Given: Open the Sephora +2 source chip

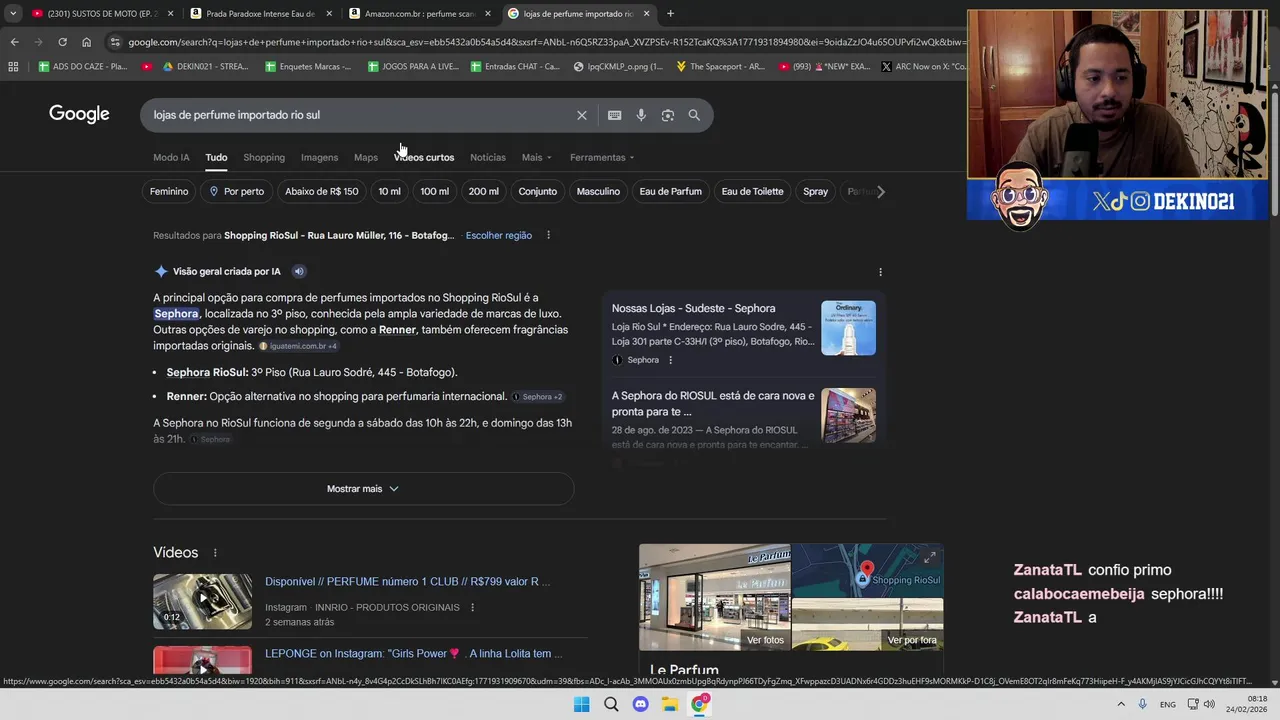Looking at the screenshot, I should pos(538,397).
